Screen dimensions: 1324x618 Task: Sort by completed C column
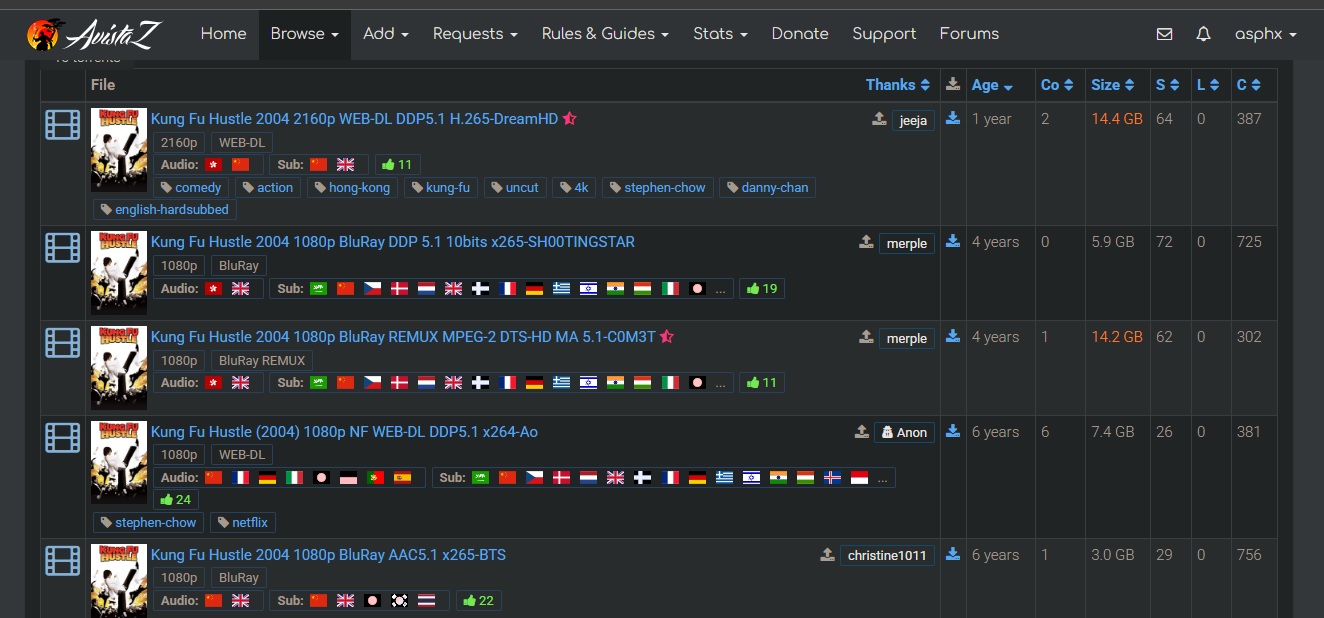pos(1249,85)
